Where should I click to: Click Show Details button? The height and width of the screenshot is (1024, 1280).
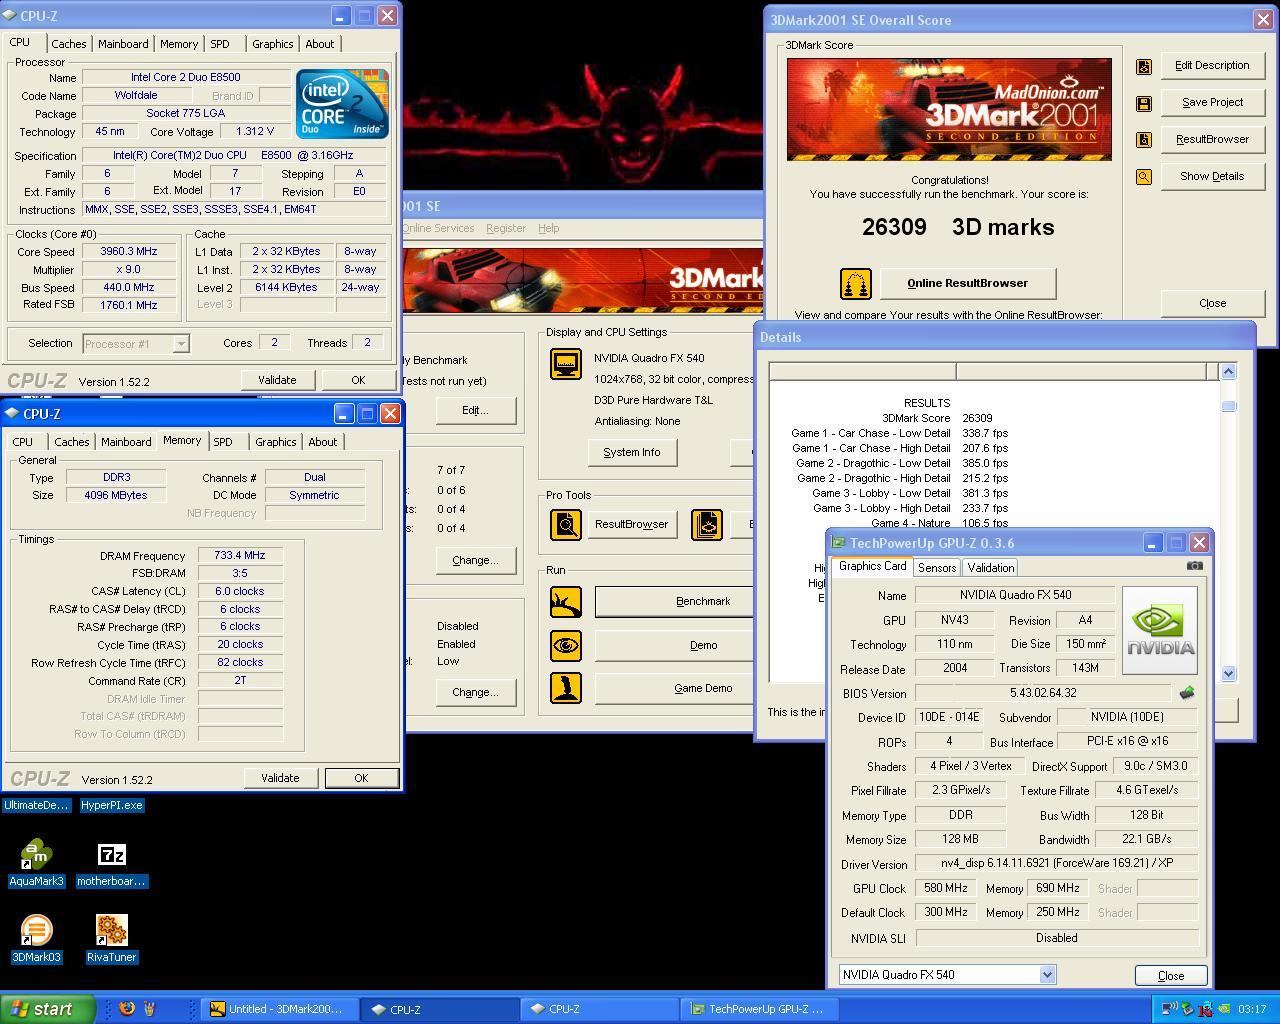tap(1212, 177)
